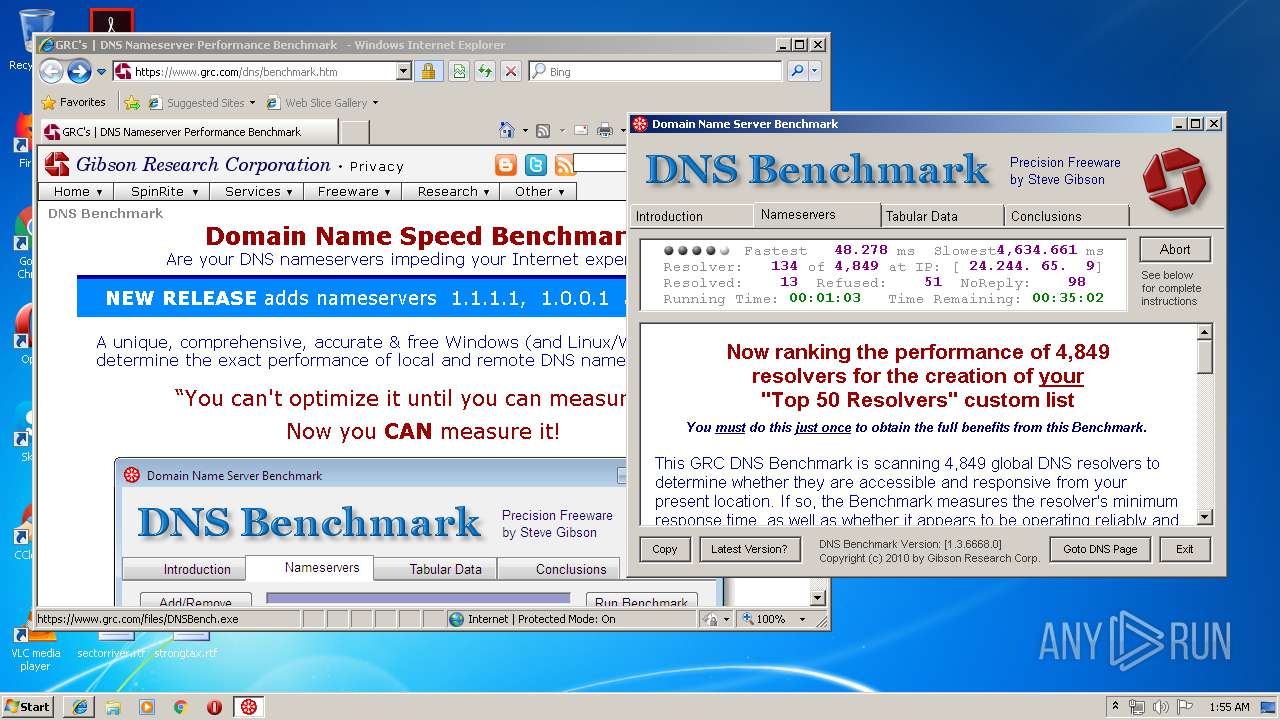
Task: Open search provider dropdown arrow
Action: 814,71
